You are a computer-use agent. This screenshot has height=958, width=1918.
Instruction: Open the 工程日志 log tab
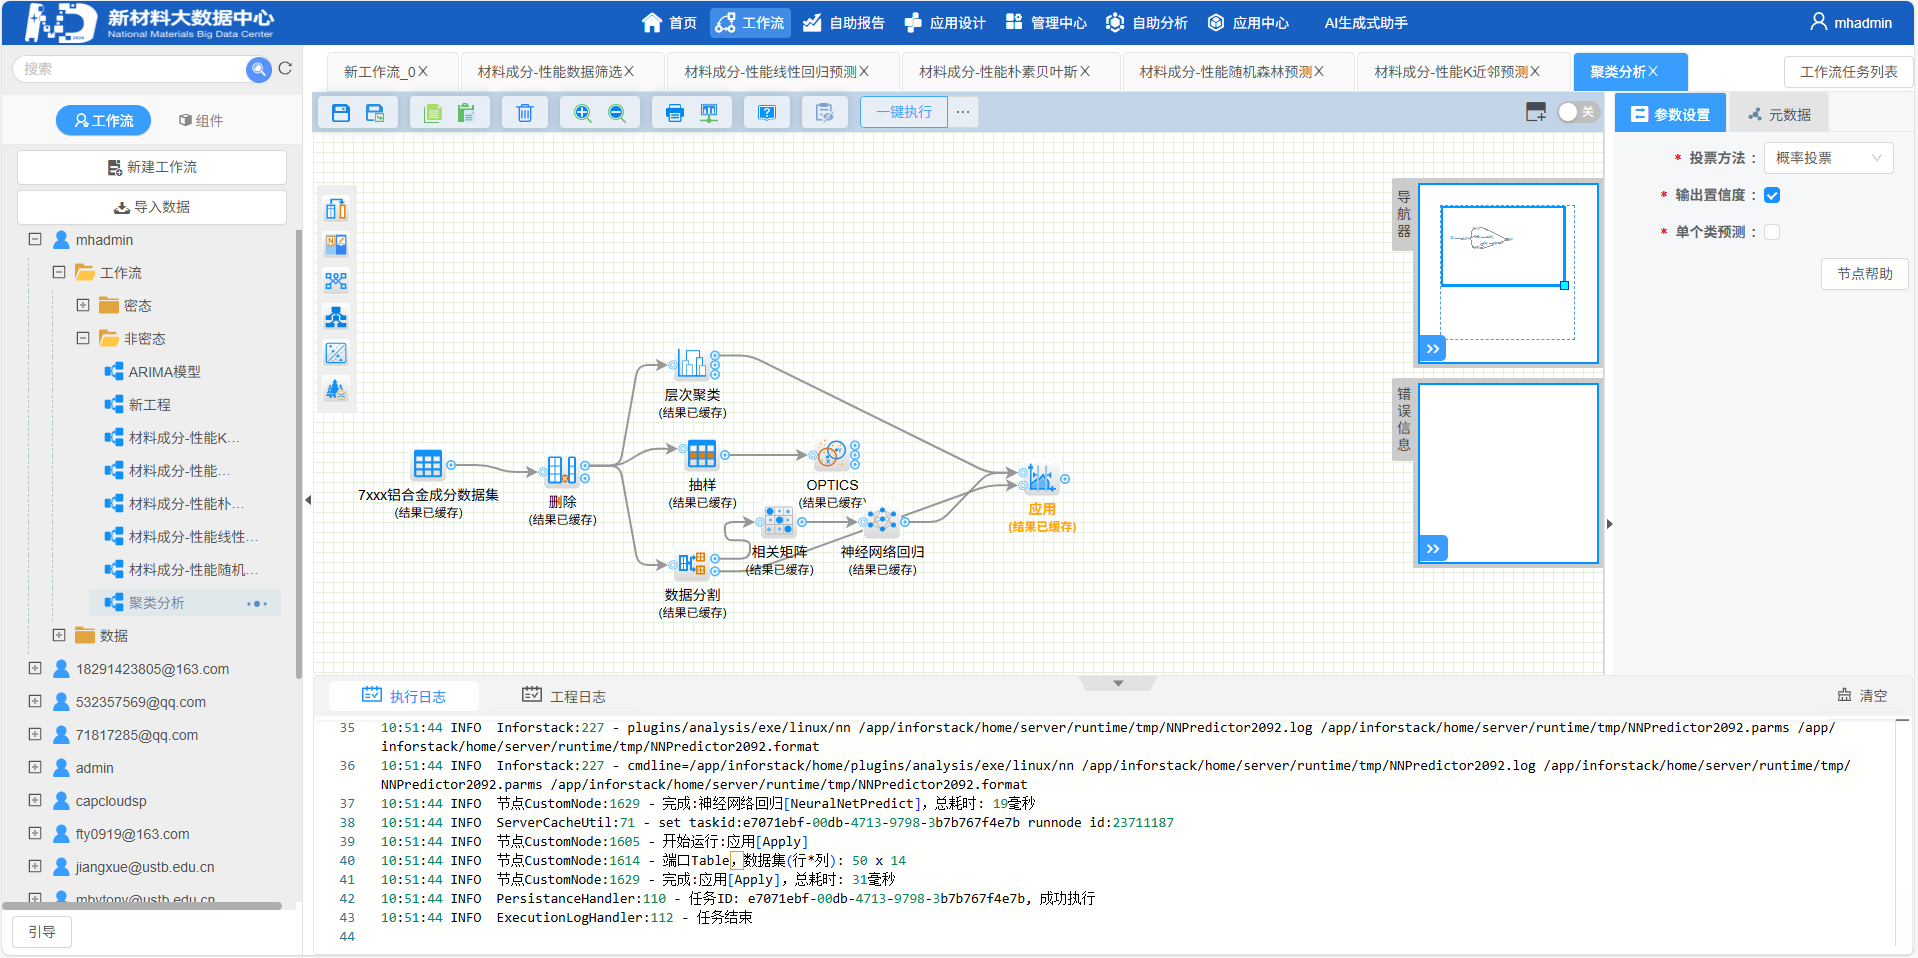(564, 696)
